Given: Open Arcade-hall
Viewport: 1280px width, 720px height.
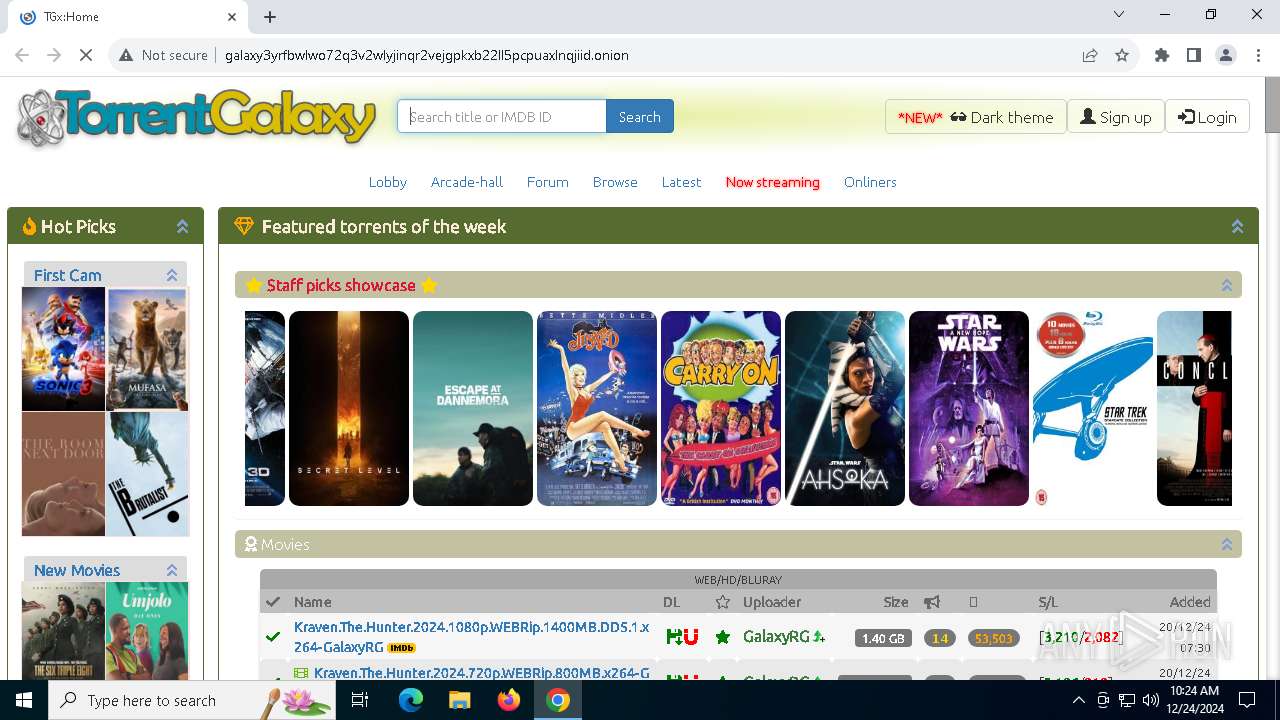Looking at the screenshot, I should coord(467,182).
